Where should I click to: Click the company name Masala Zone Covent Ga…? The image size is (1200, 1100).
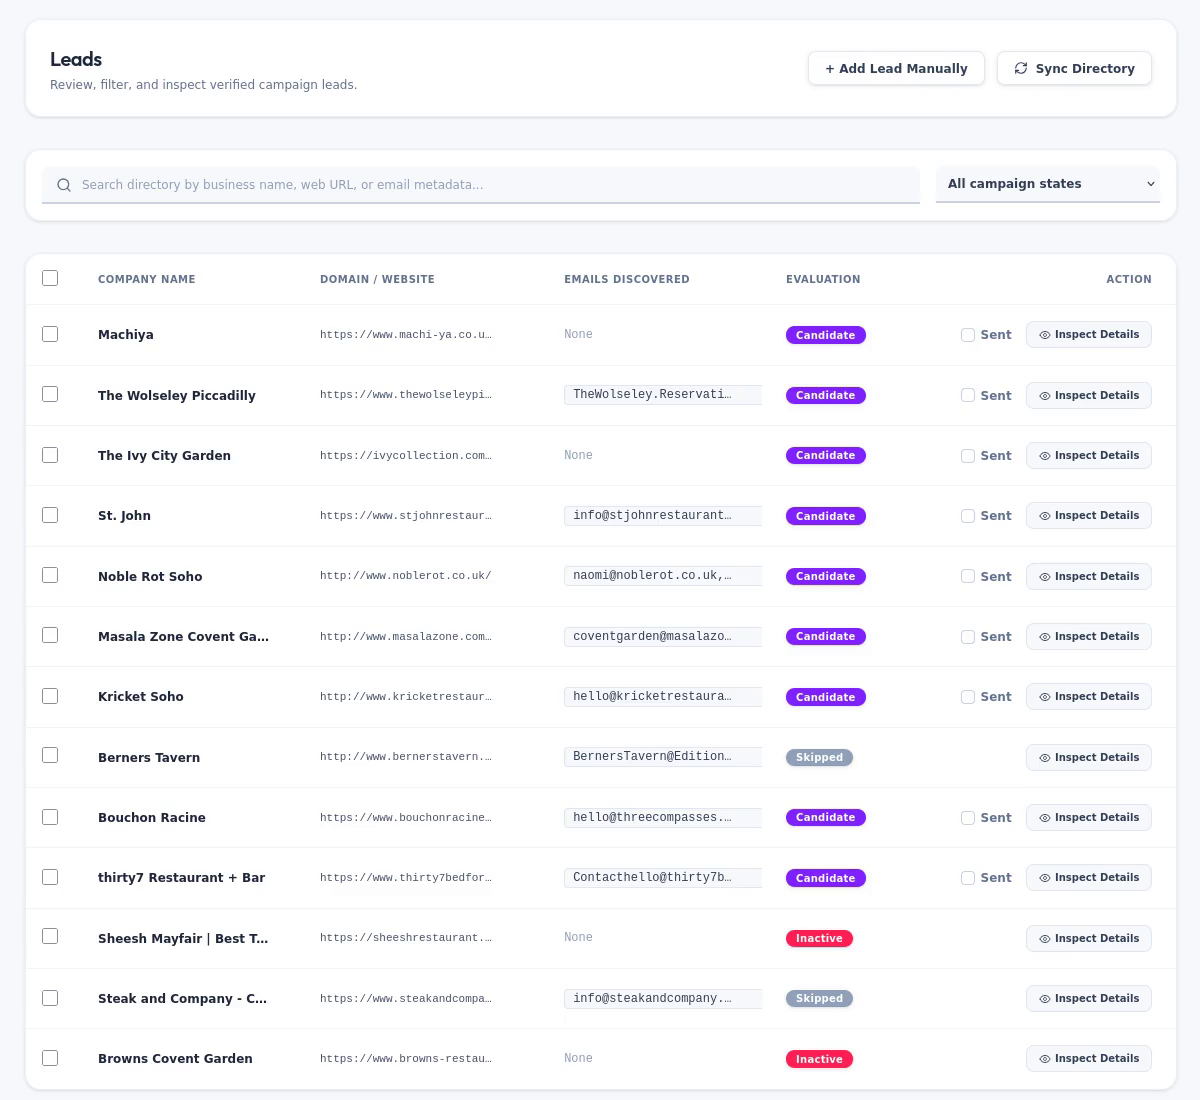coord(183,637)
